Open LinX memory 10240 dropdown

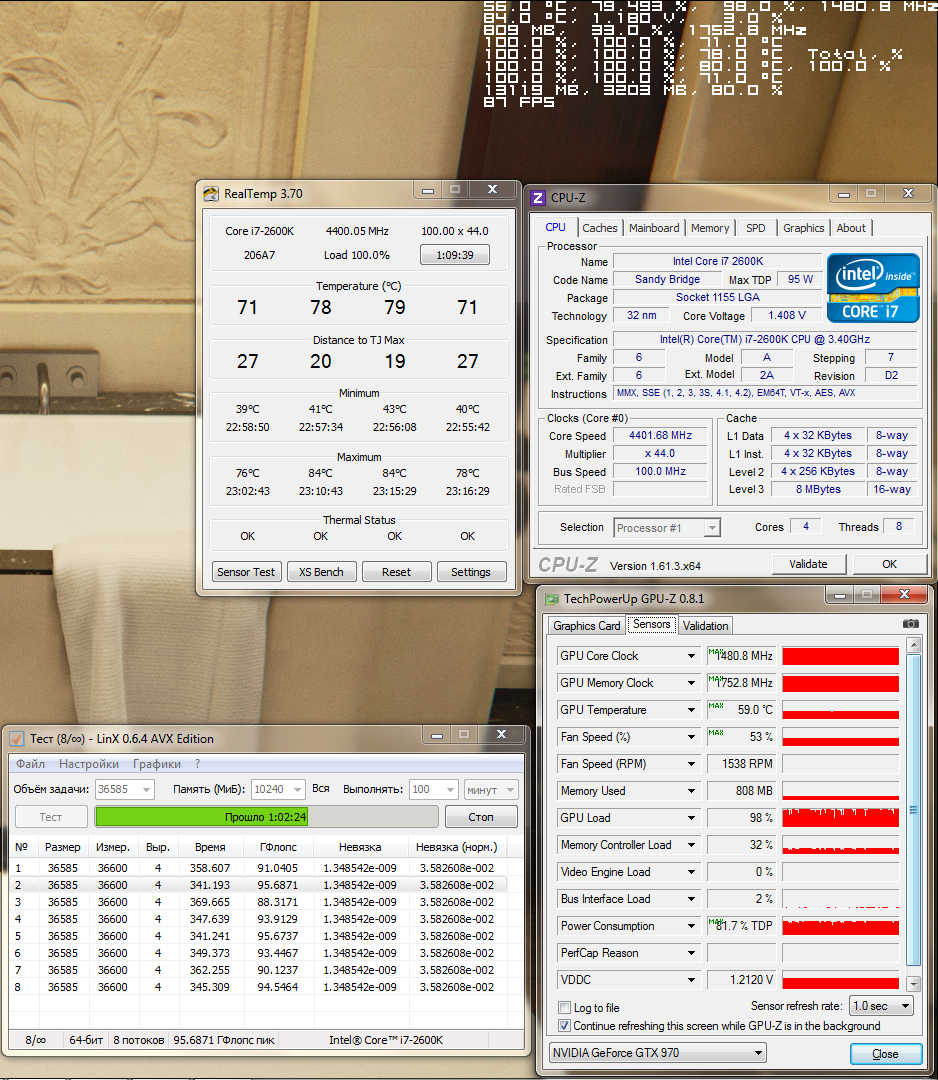coord(279,789)
